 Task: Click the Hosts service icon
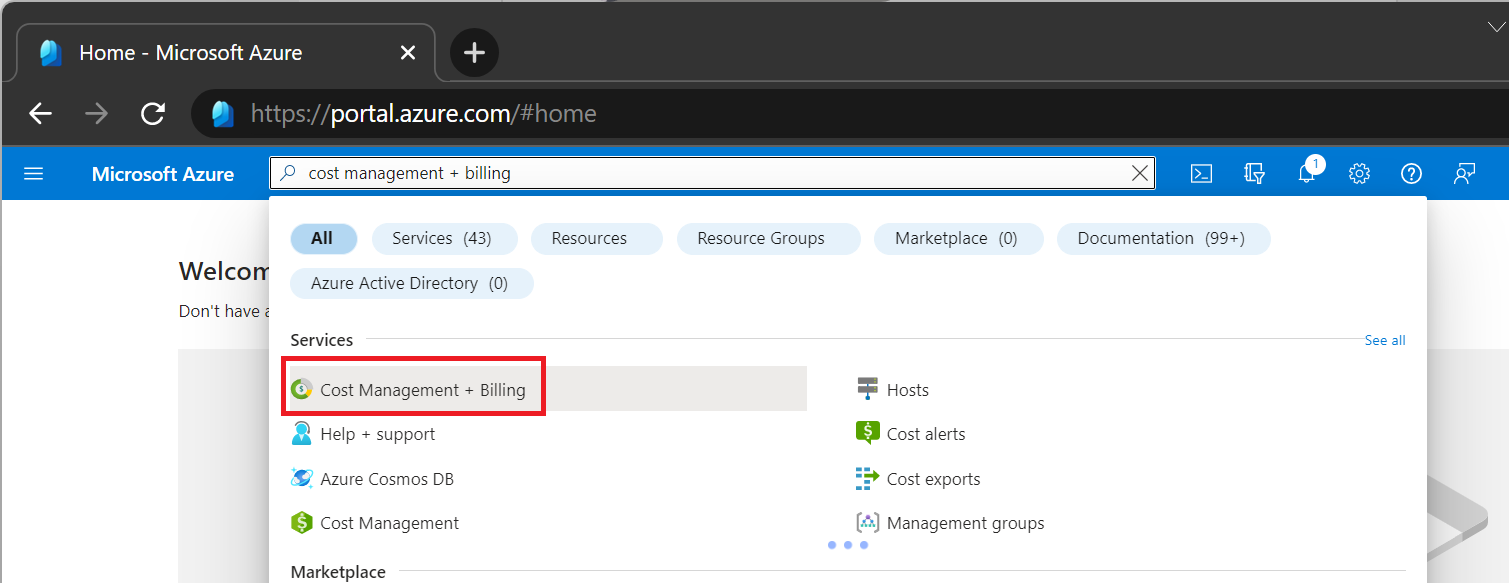pyautogui.click(x=867, y=389)
